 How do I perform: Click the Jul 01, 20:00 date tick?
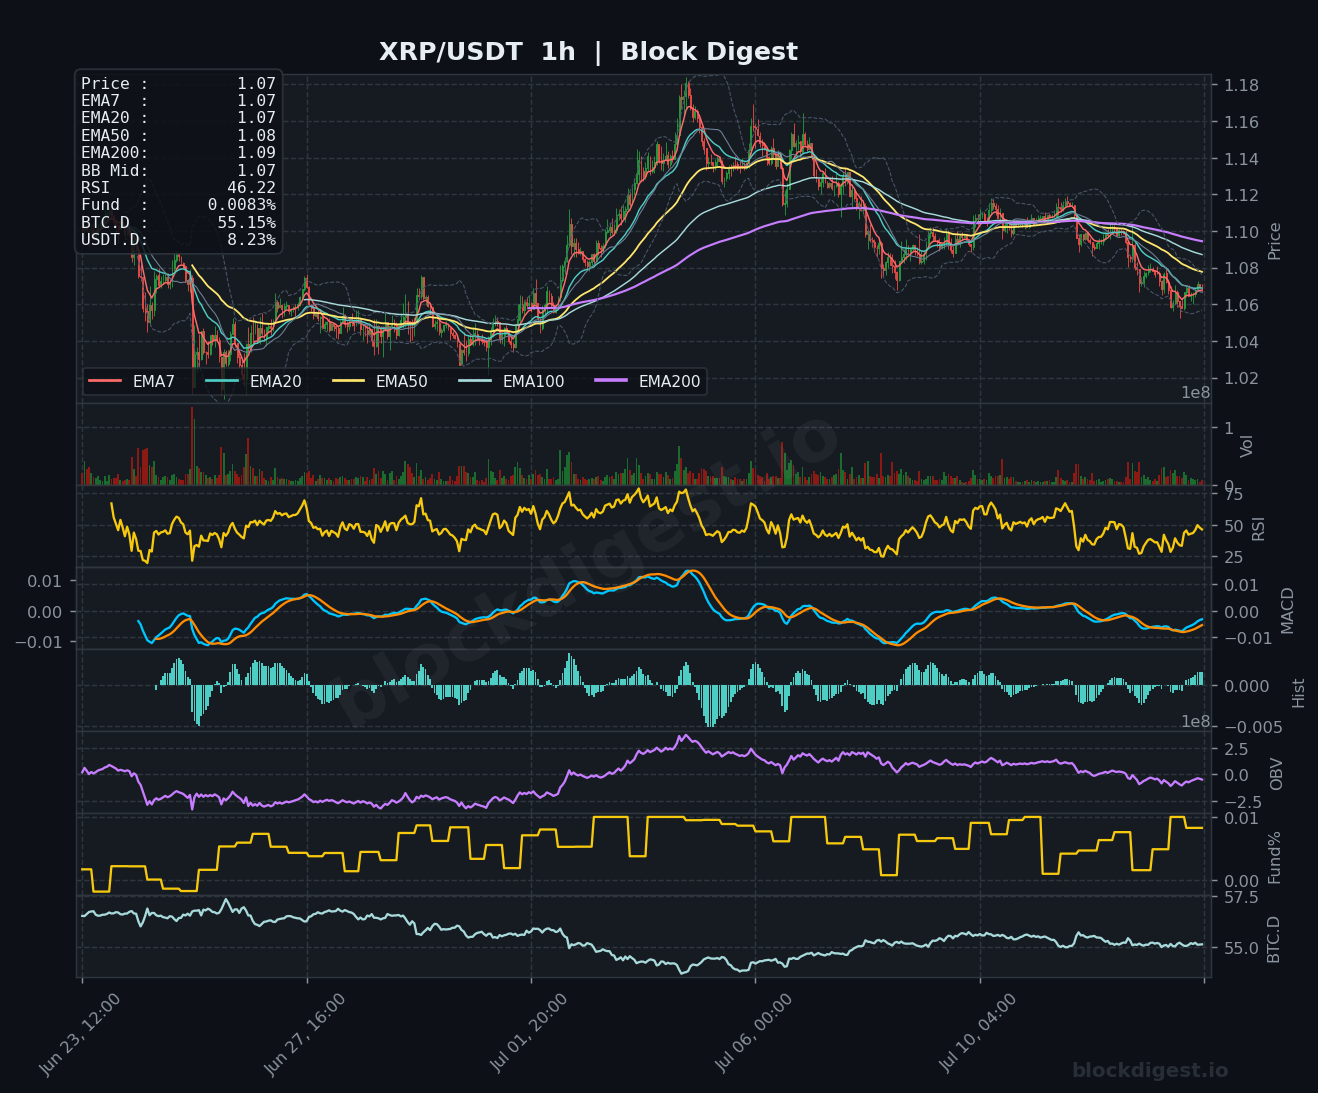(530, 1034)
